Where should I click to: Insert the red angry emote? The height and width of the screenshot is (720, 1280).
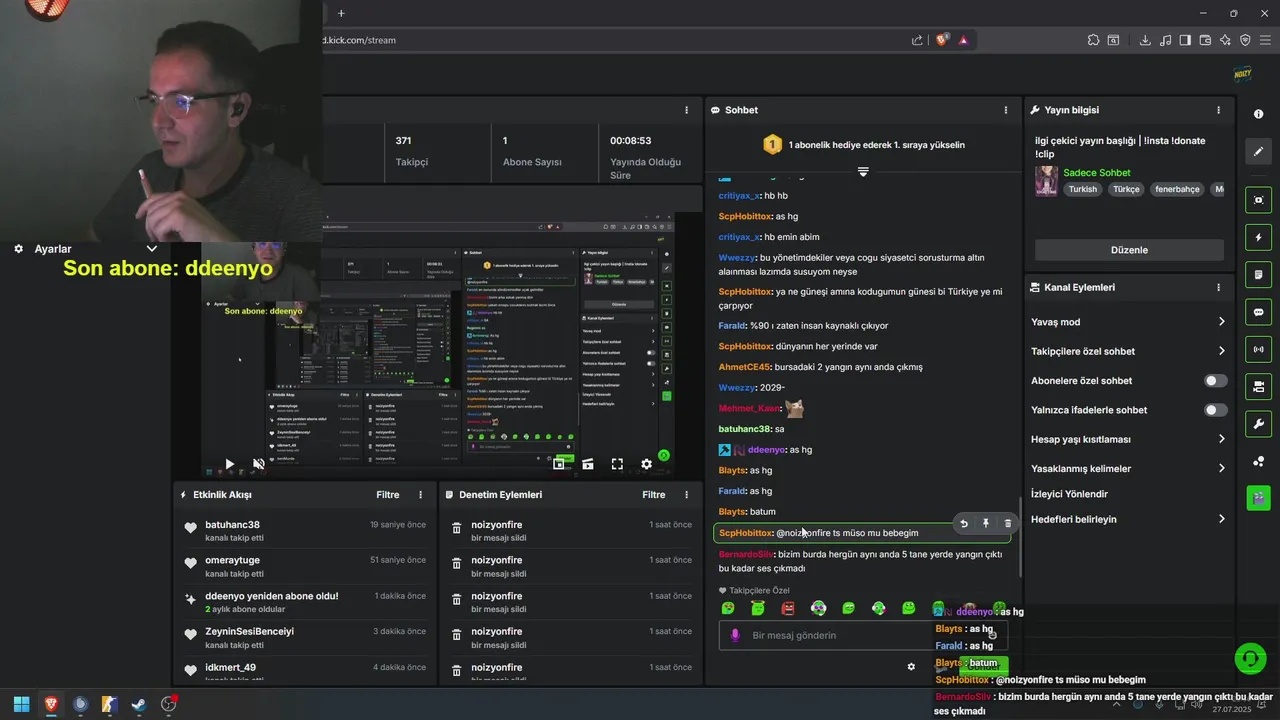point(788,608)
